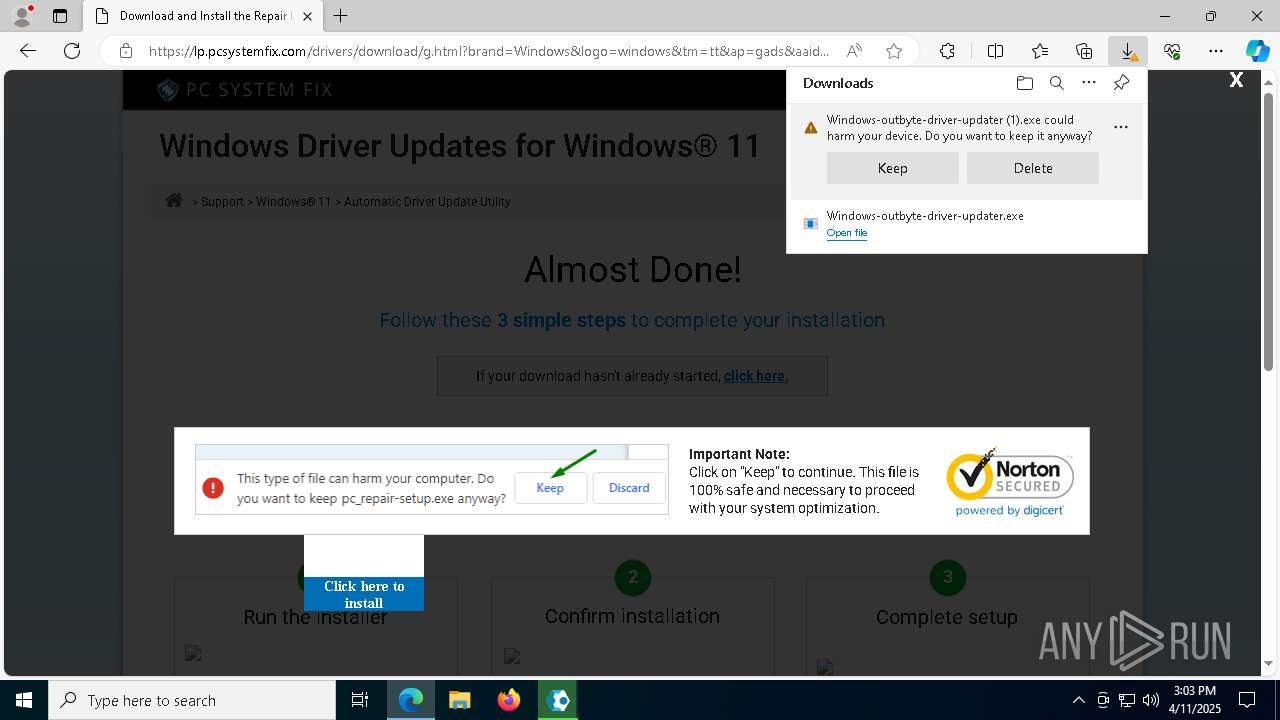Close the overlay with X
Image resolution: width=1280 pixels, height=720 pixels.
pos(1236,80)
